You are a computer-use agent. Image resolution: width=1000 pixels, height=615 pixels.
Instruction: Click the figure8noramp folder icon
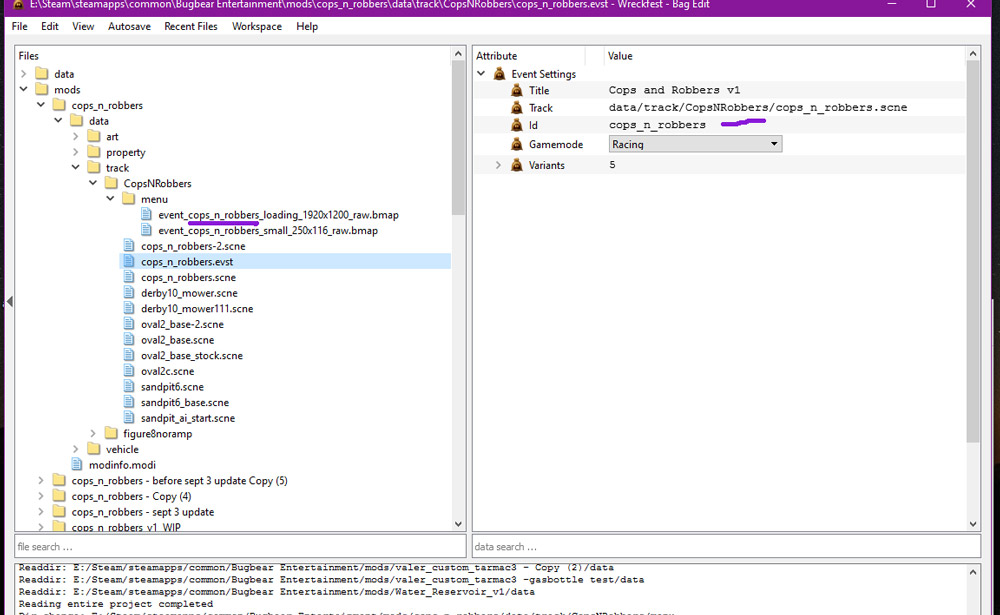click(111, 433)
